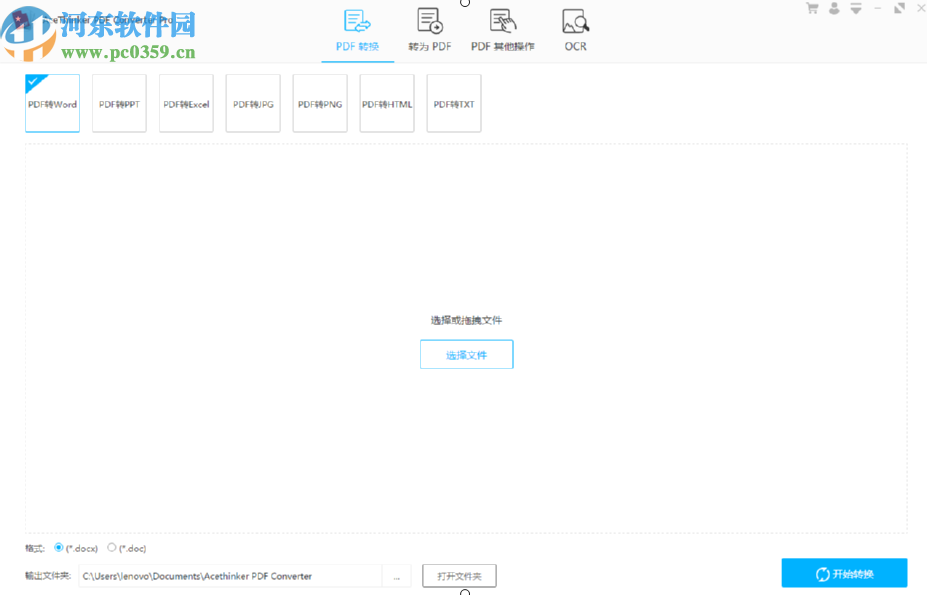Image resolution: width=927 pixels, height=595 pixels.
Task: Select the PDF转Word option
Action: pyautogui.click(x=53, y=104)
